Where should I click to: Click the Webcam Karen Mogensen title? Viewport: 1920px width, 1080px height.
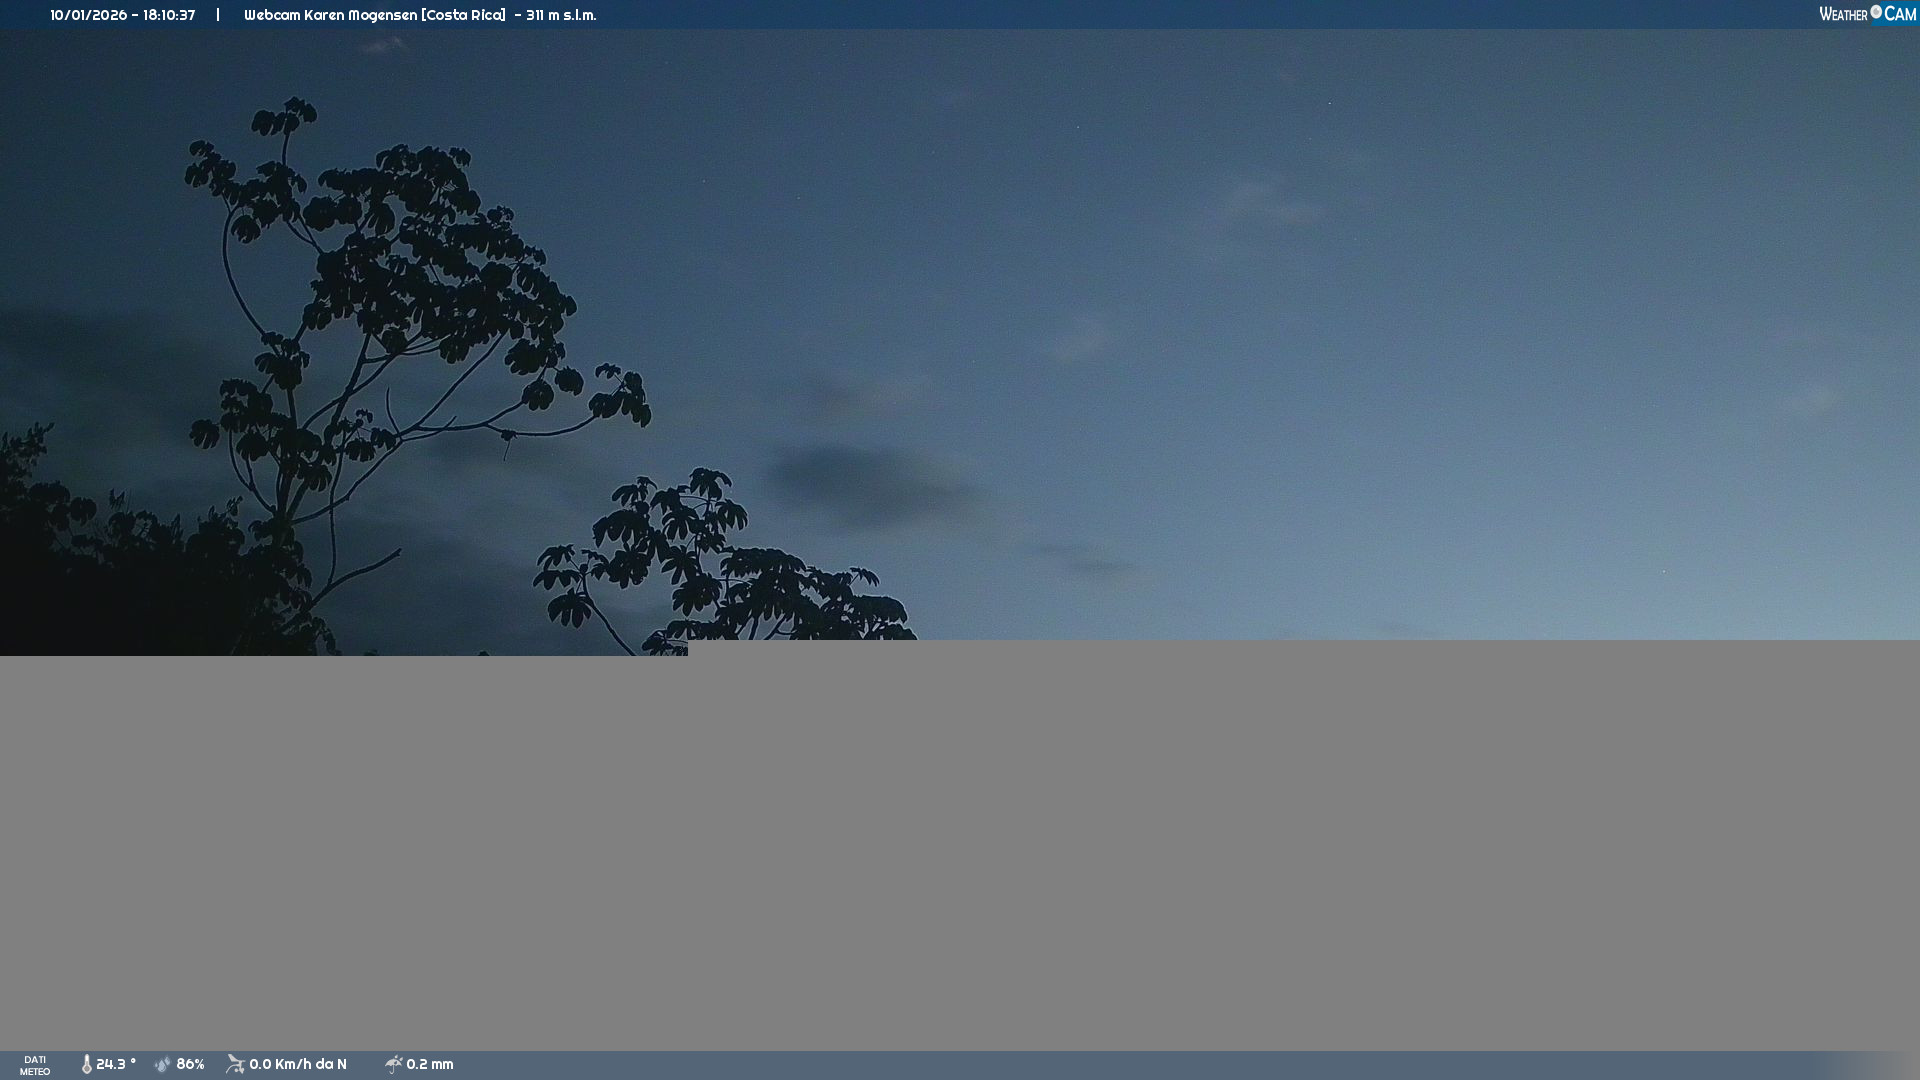[x=374, y=15]
